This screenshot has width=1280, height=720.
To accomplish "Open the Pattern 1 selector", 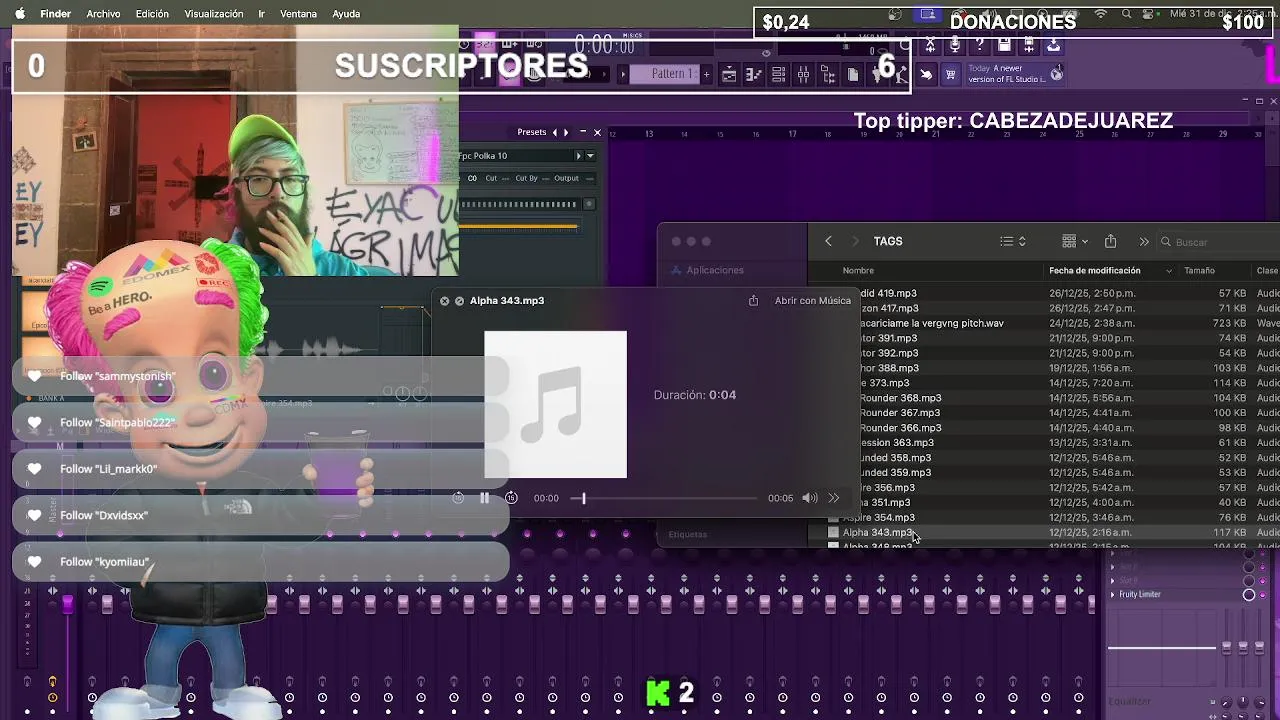I will tap(663, 74).
